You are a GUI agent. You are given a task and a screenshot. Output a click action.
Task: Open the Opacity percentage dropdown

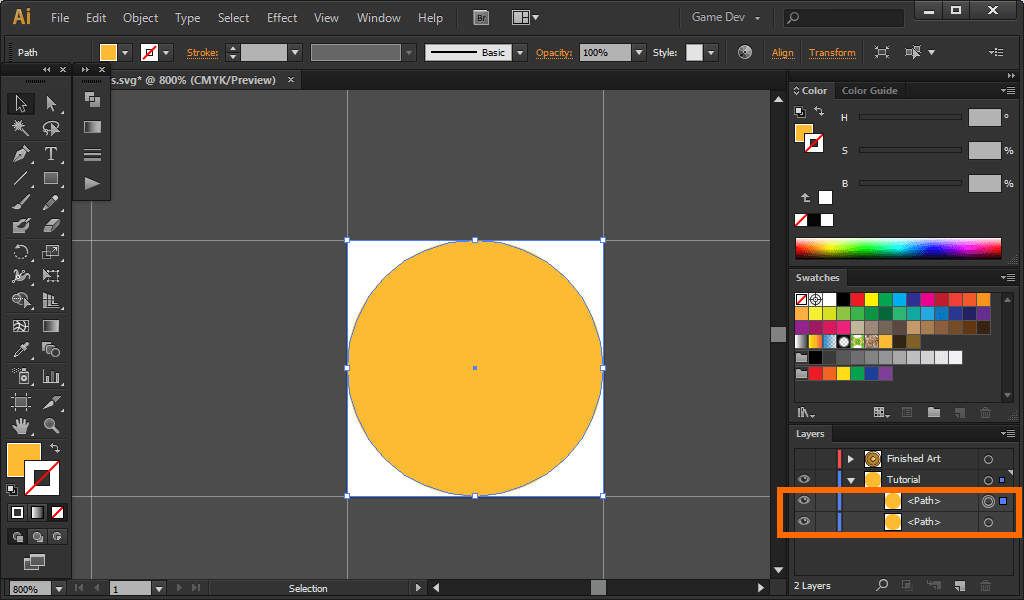[639, 52]
